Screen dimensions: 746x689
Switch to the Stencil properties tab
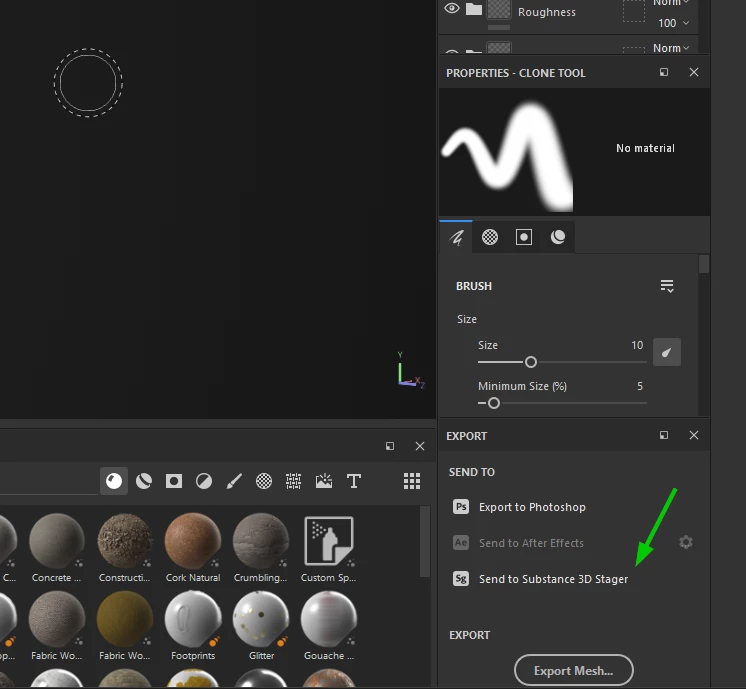coord(524,237)
